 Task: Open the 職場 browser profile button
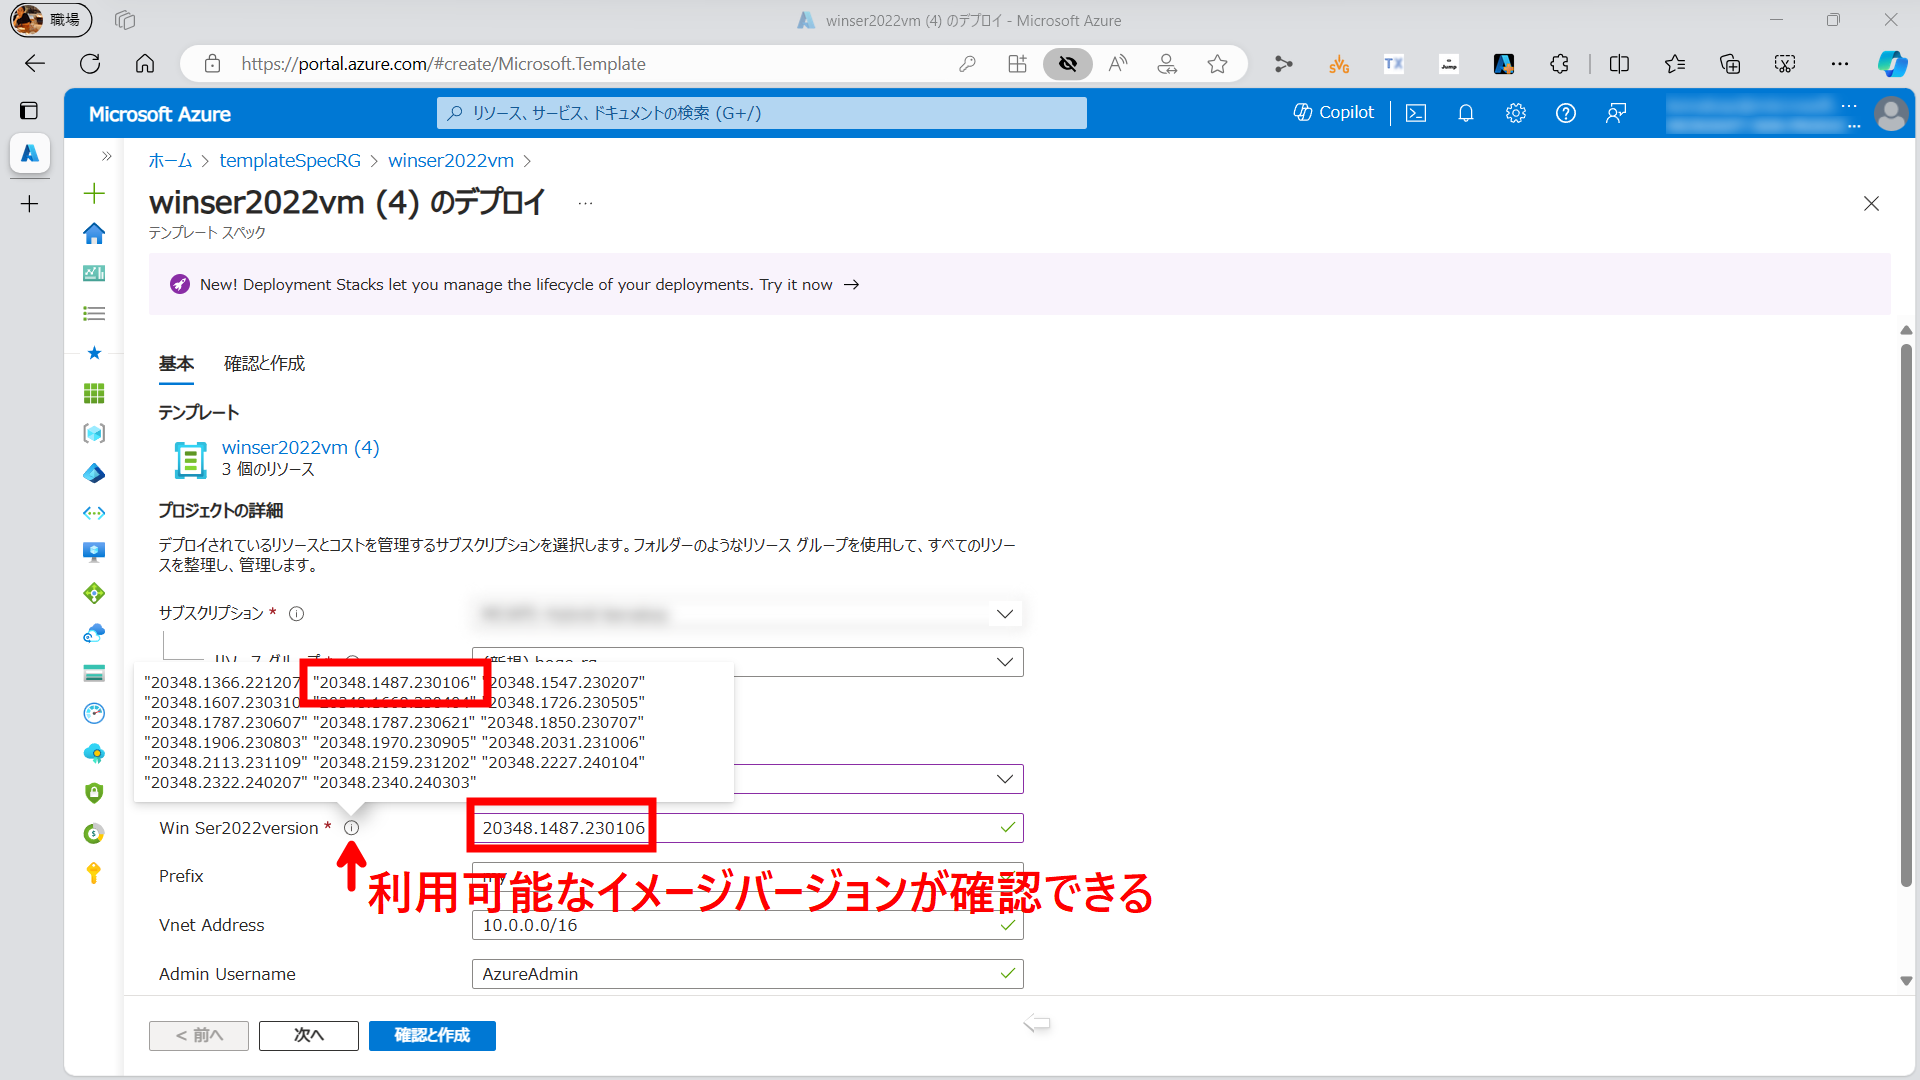click(51, 20)
